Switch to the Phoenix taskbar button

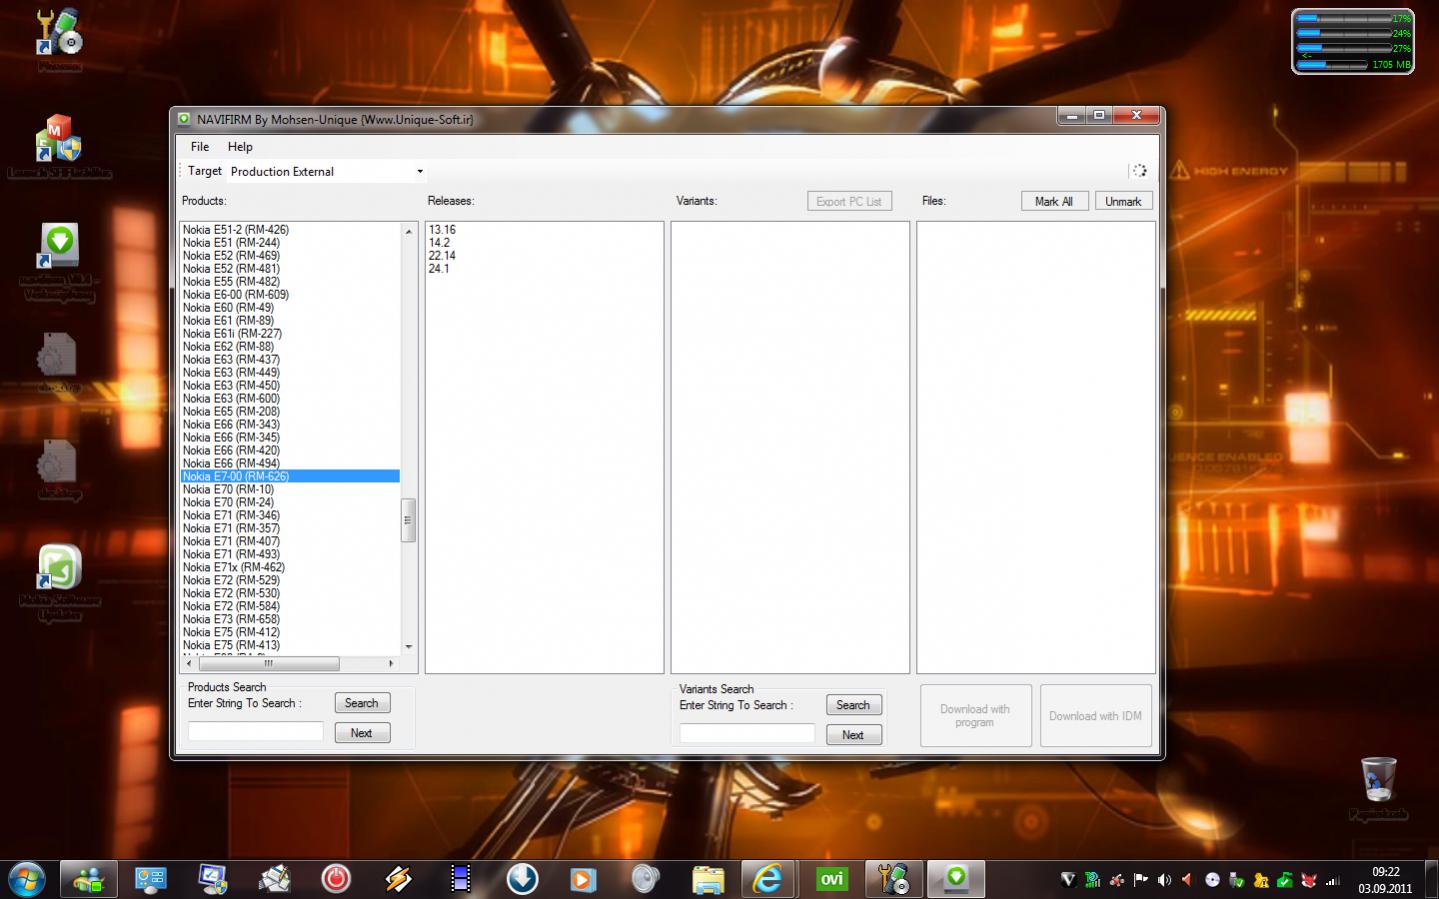[x=894, y=880]
